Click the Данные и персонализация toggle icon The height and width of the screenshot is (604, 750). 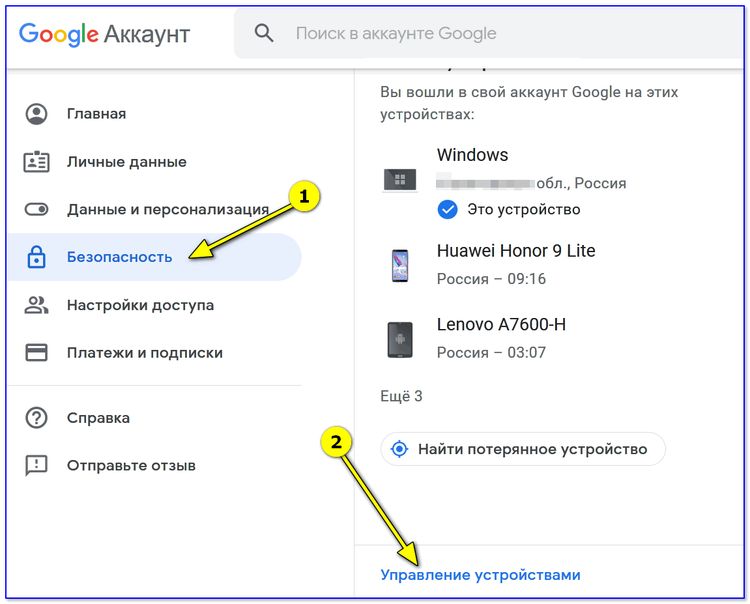point(36,209)
